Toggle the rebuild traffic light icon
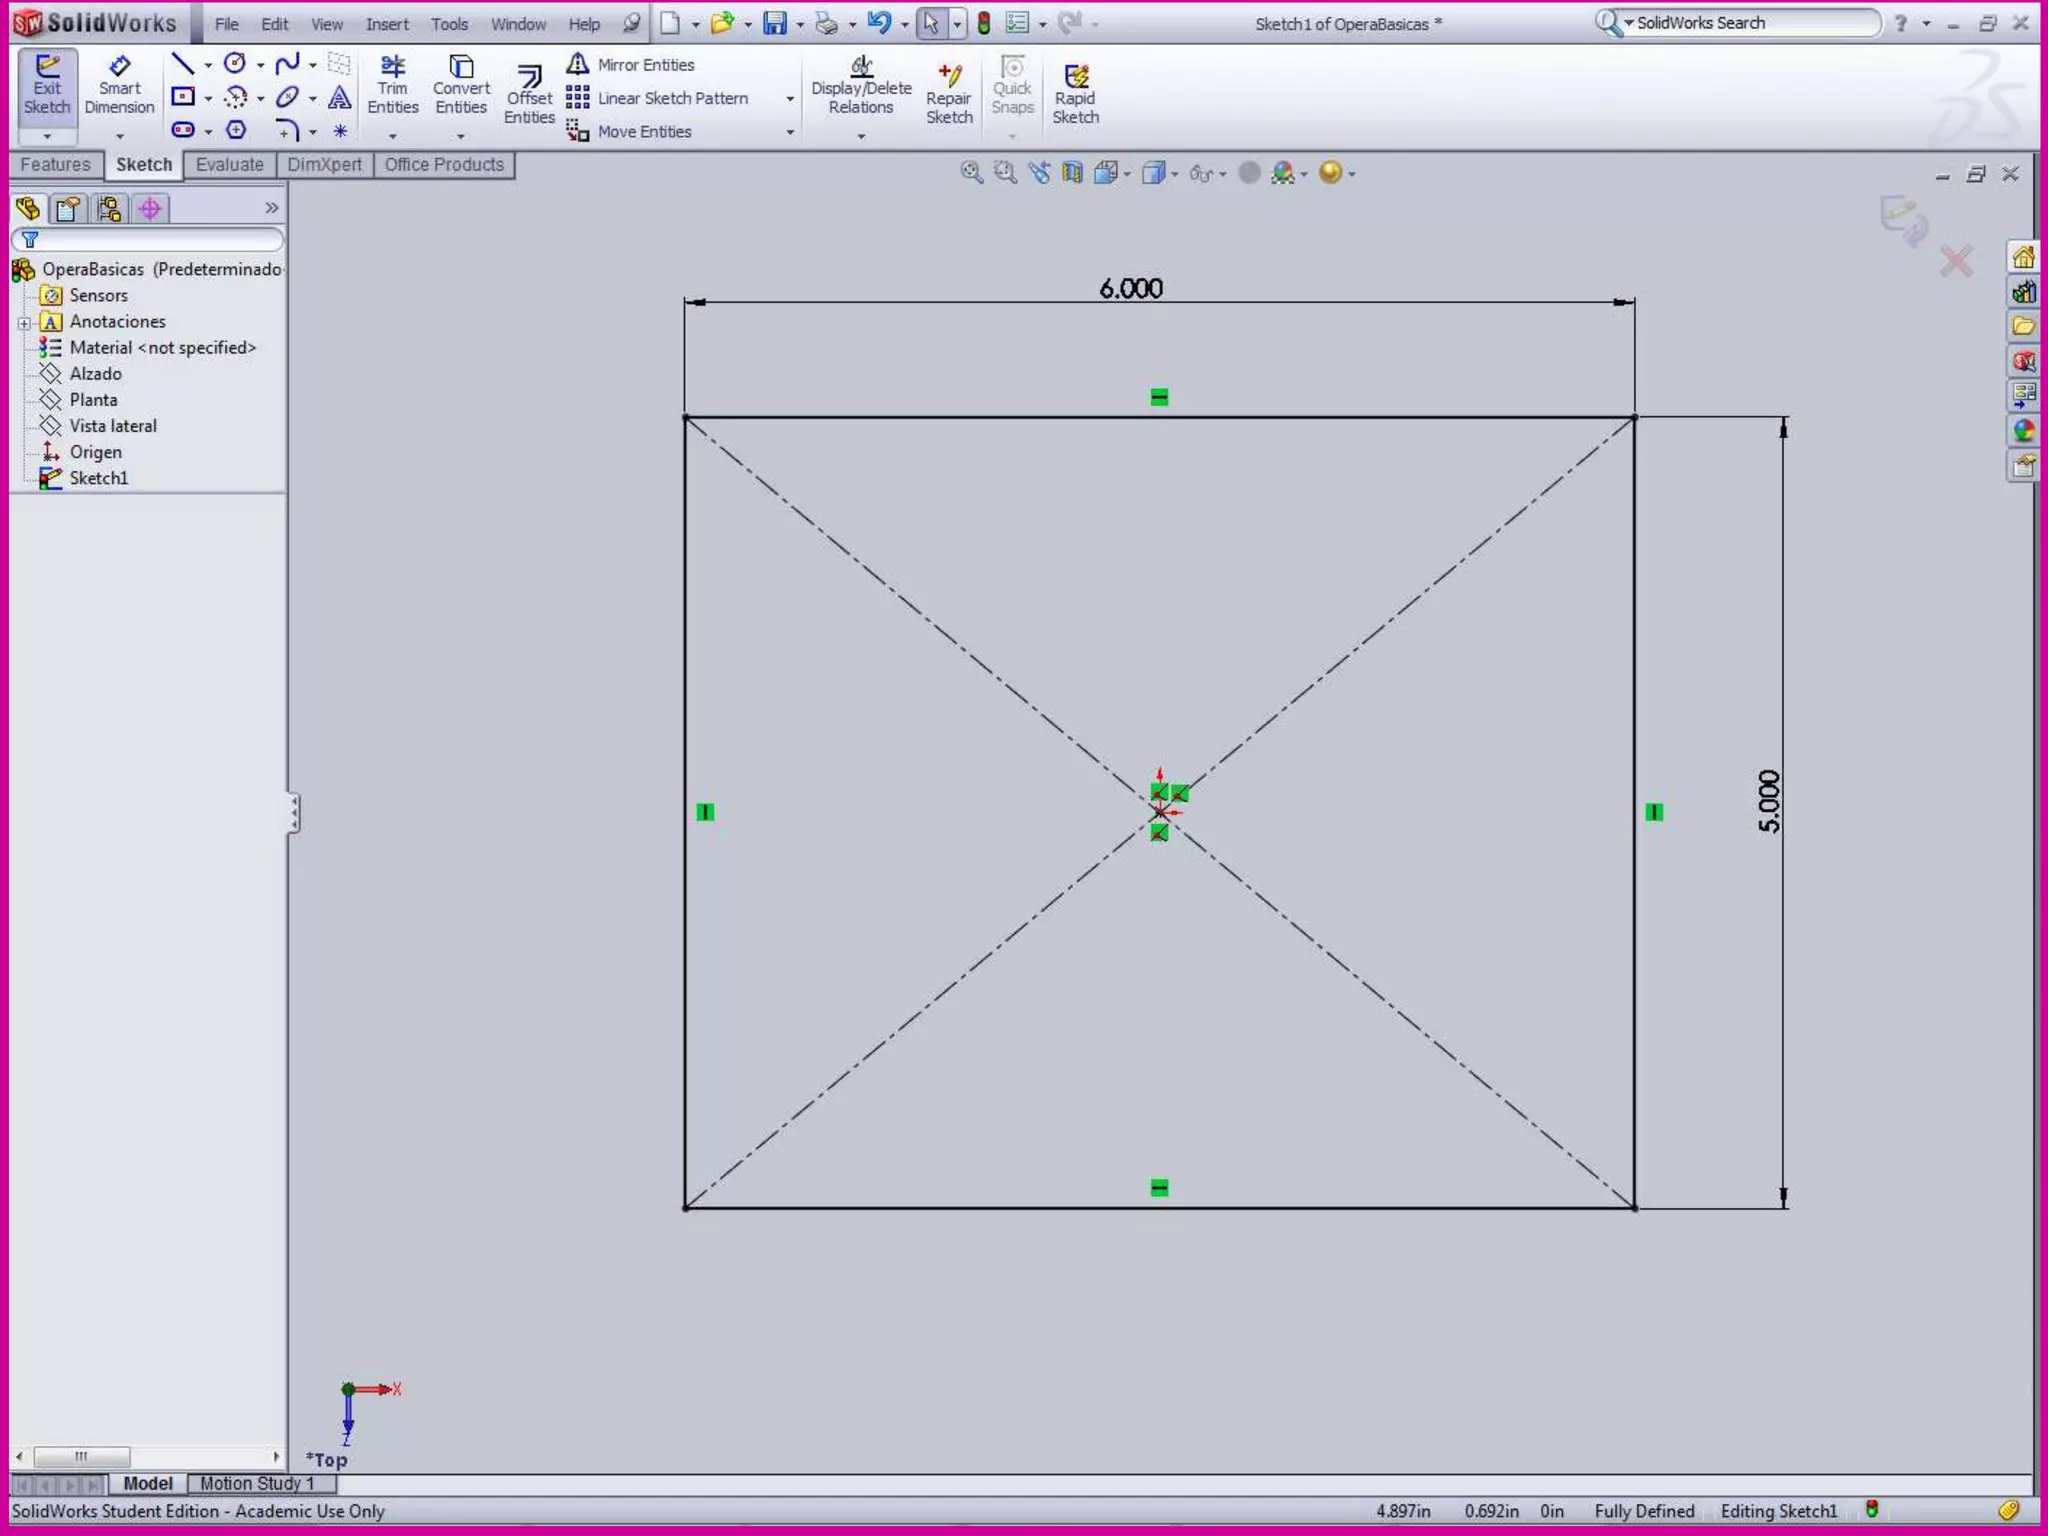 [x=984, y=24]
